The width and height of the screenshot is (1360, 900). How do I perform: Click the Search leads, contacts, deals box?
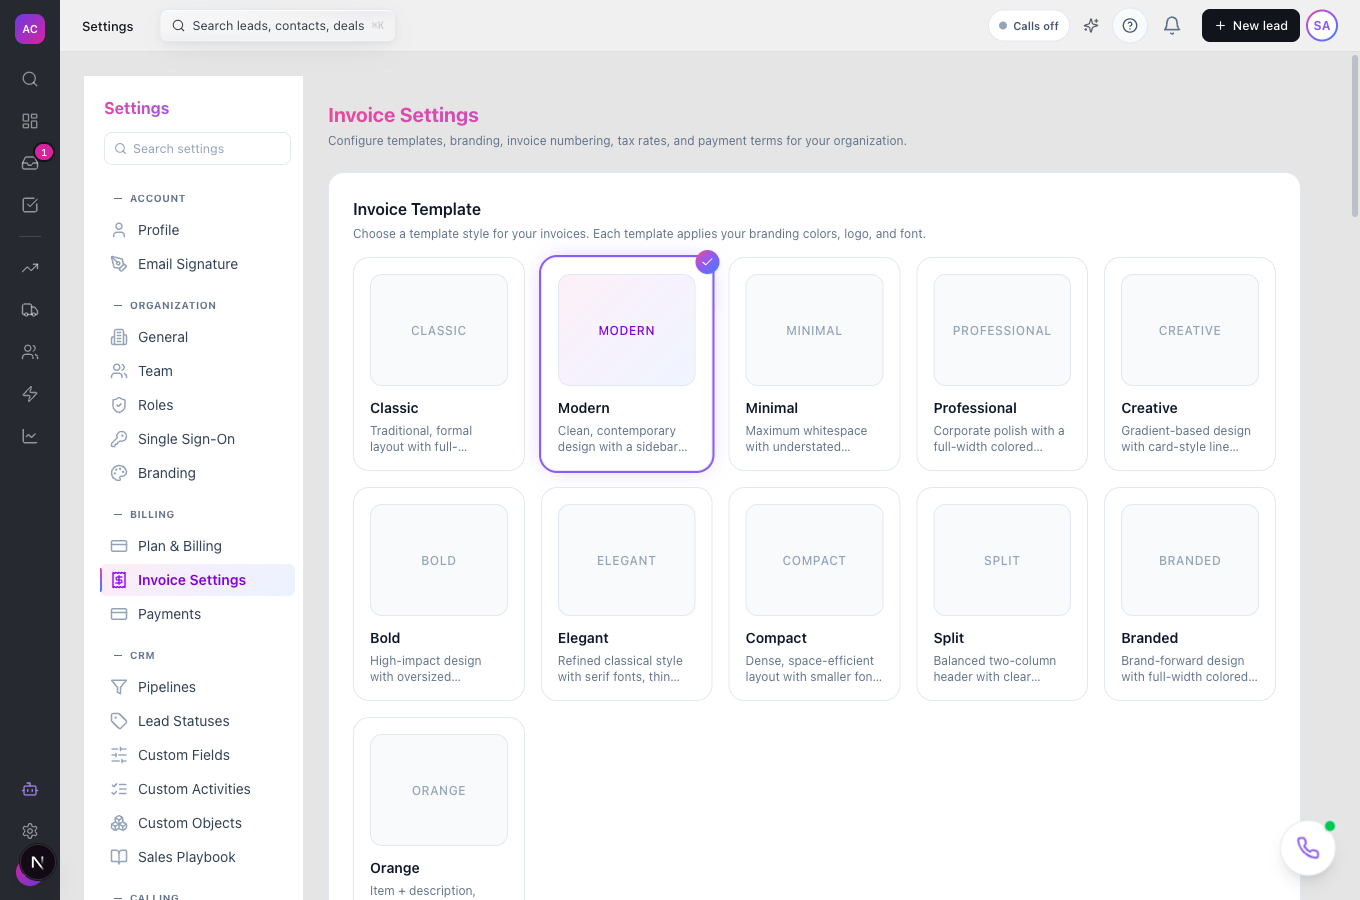(278, 26)
